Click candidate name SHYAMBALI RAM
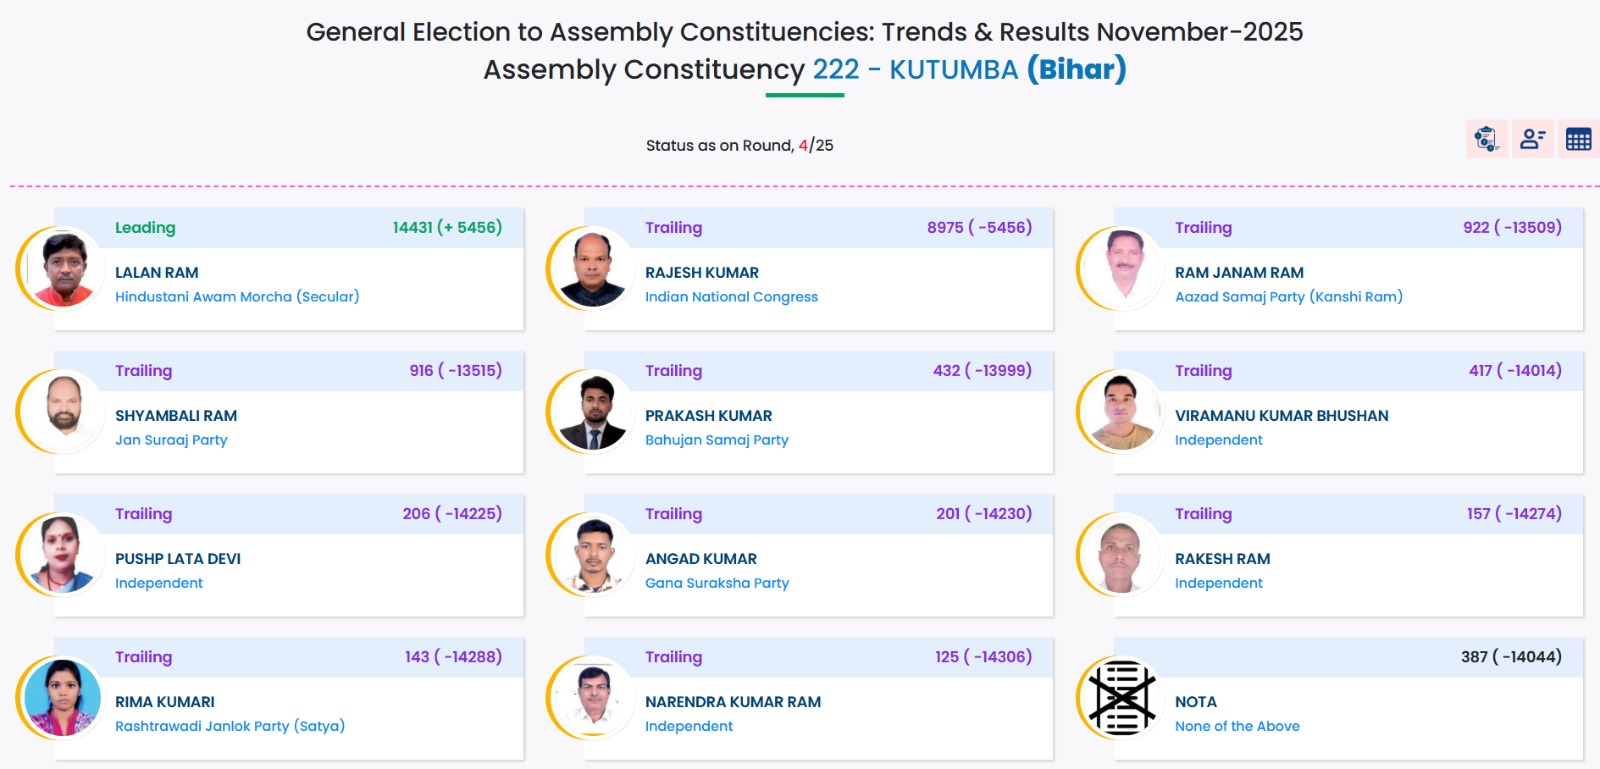Viewport: 1600px width, 769px height. (x=176, y=416)
